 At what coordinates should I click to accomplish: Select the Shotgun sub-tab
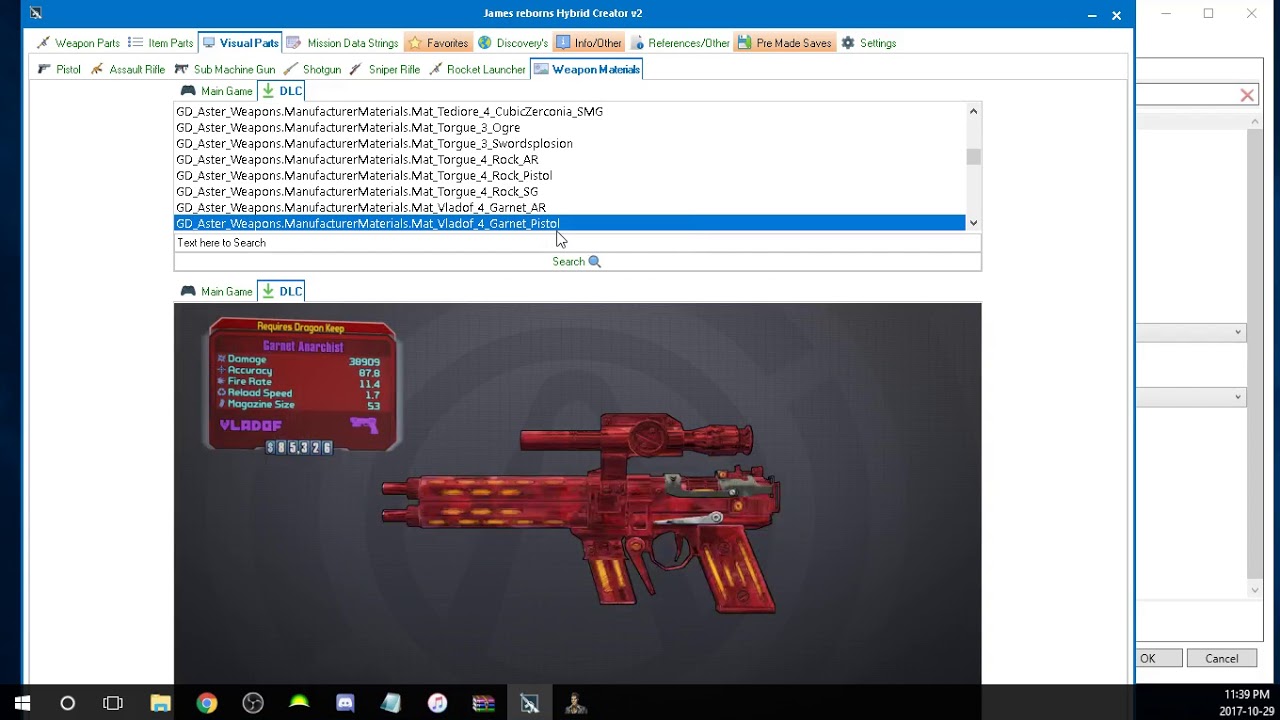coord(312,69)
